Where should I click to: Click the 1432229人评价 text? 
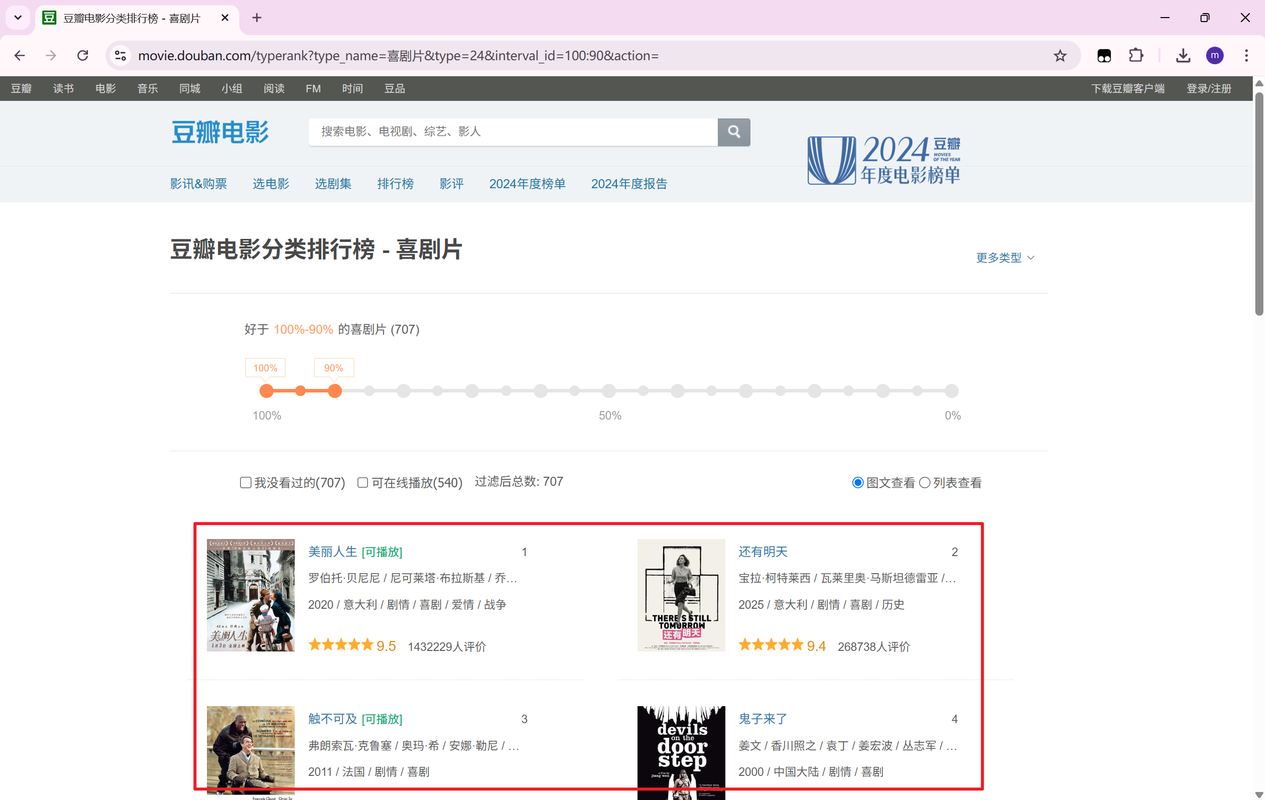[447, 647]
